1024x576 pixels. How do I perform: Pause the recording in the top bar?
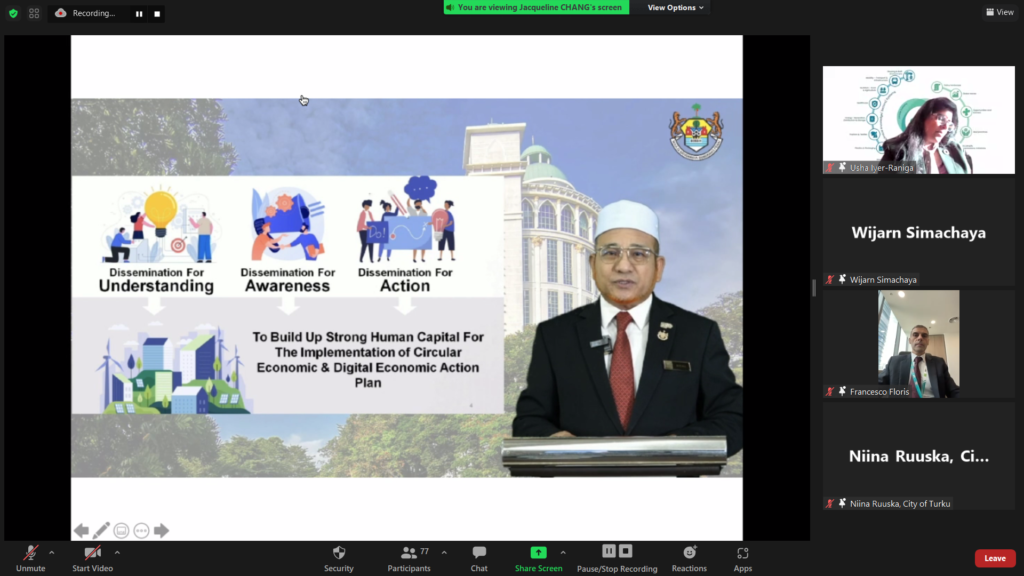tap(139, 14)
